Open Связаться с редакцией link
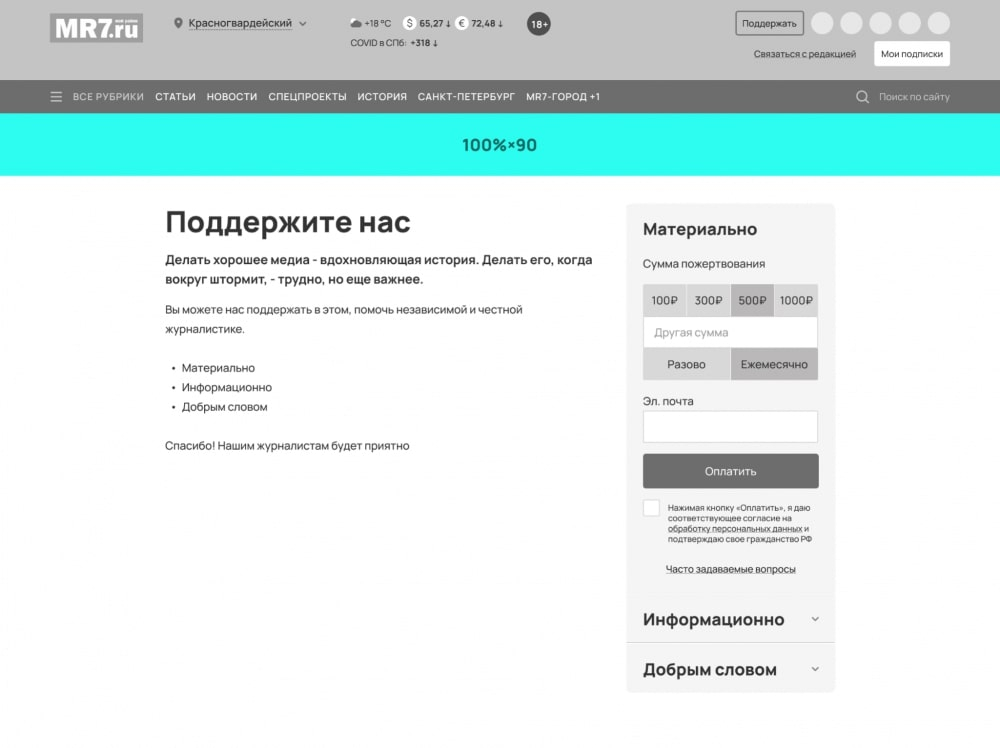This screenshot has width=1000, height=748. pos(804,54)
